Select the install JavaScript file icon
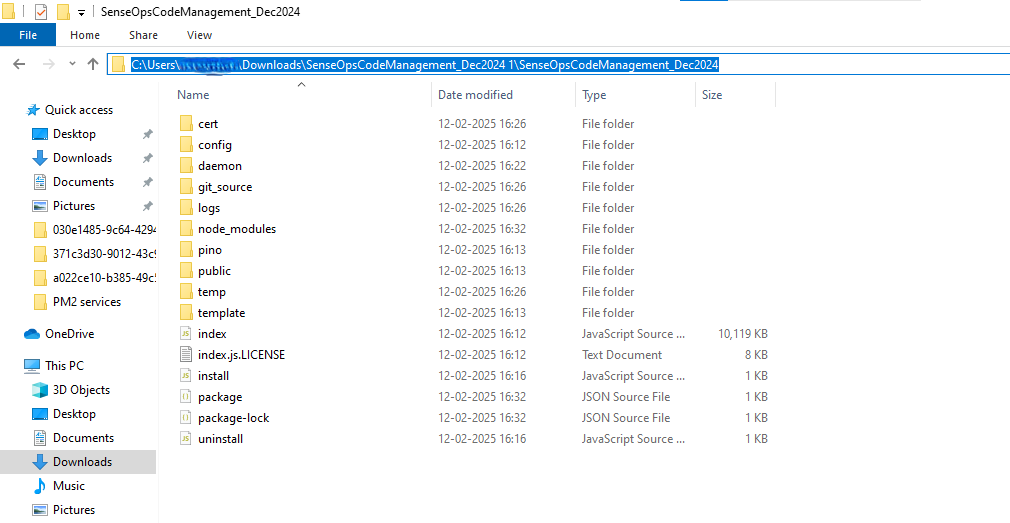 [x=186, y=376]
